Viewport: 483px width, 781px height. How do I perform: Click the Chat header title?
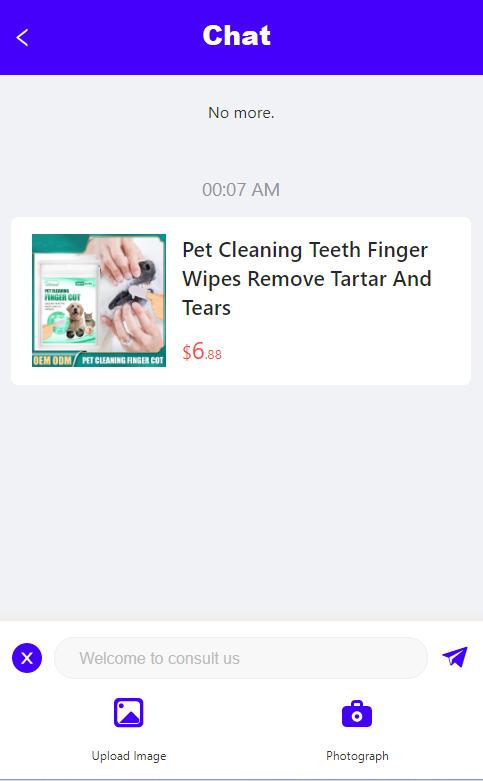237,36
